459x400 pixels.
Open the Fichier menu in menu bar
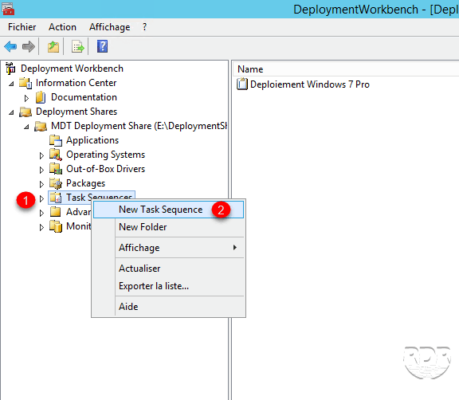[22, 27]
